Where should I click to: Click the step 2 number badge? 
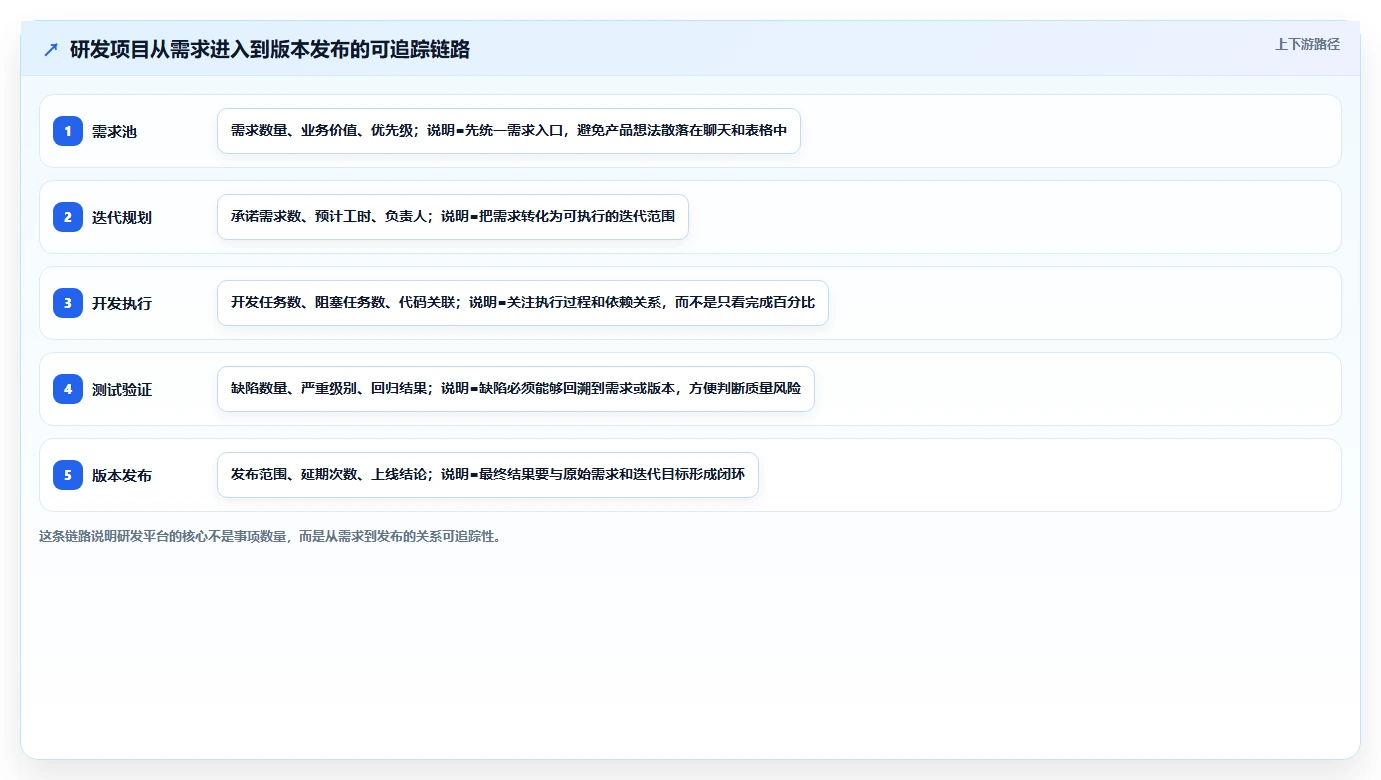click(68, 217)
